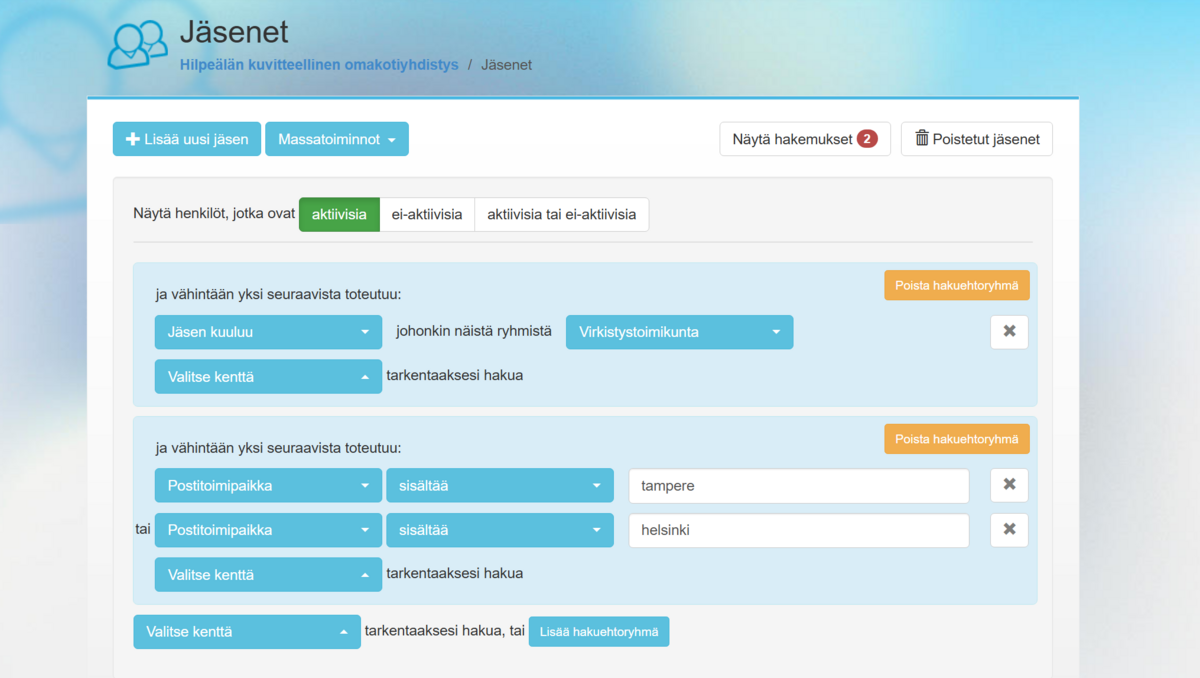
Task: Select aktiivisia tai ei-aktiivisia option
Action: 561,214
